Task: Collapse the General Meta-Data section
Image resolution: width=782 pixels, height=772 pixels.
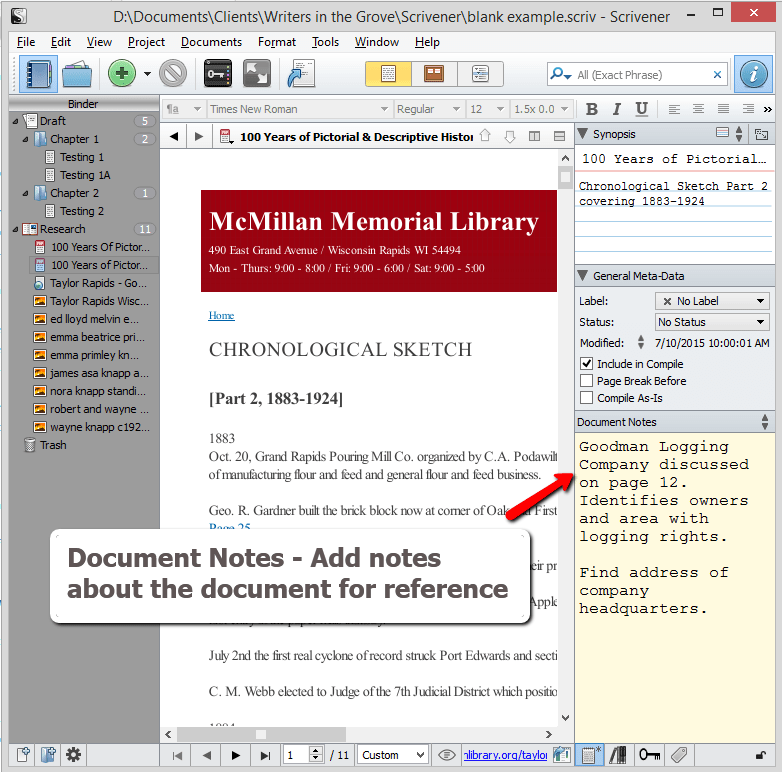Action: [x=582, y=275]
